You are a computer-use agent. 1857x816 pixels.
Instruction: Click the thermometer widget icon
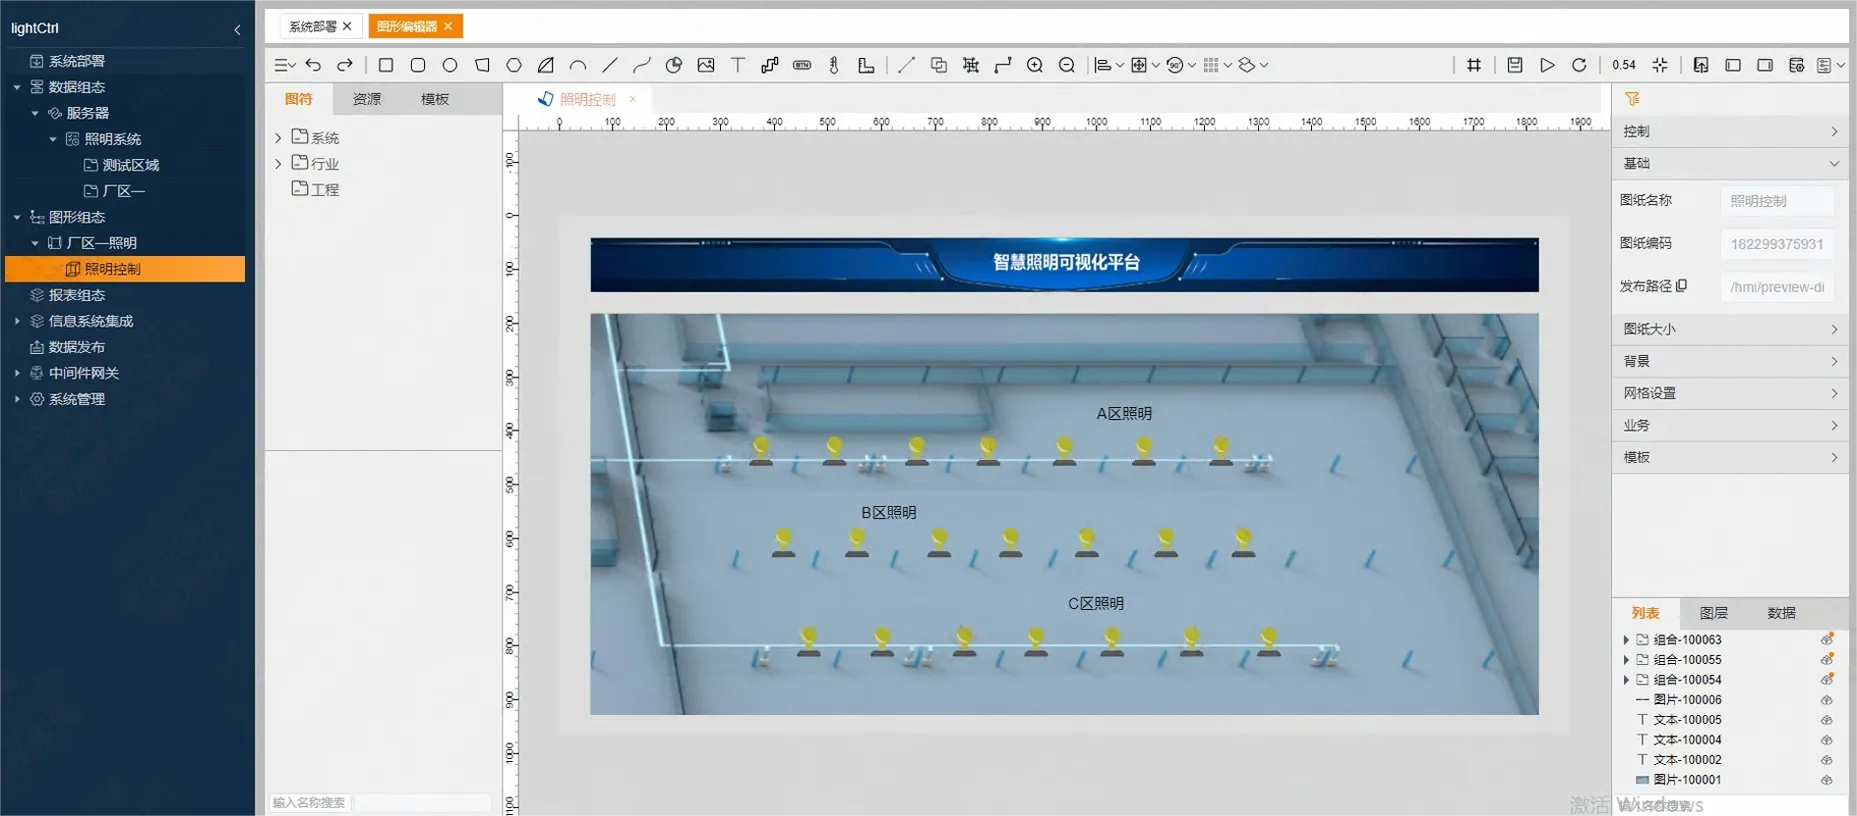pos(834,65)
